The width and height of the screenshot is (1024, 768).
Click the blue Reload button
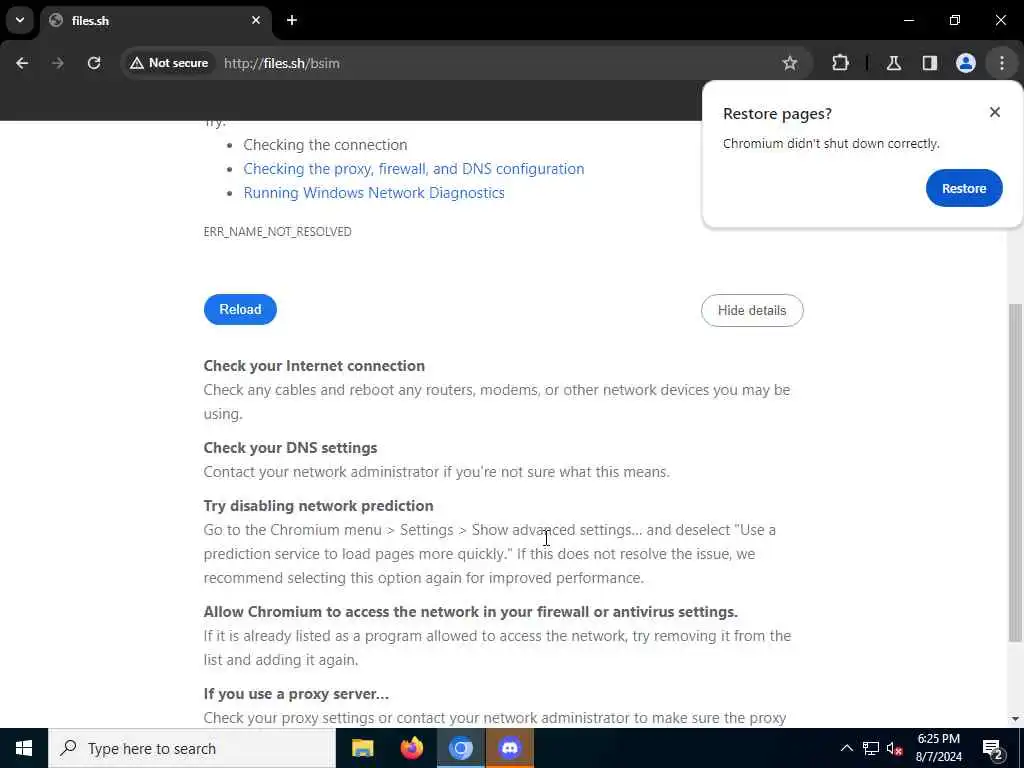point(240,310)
